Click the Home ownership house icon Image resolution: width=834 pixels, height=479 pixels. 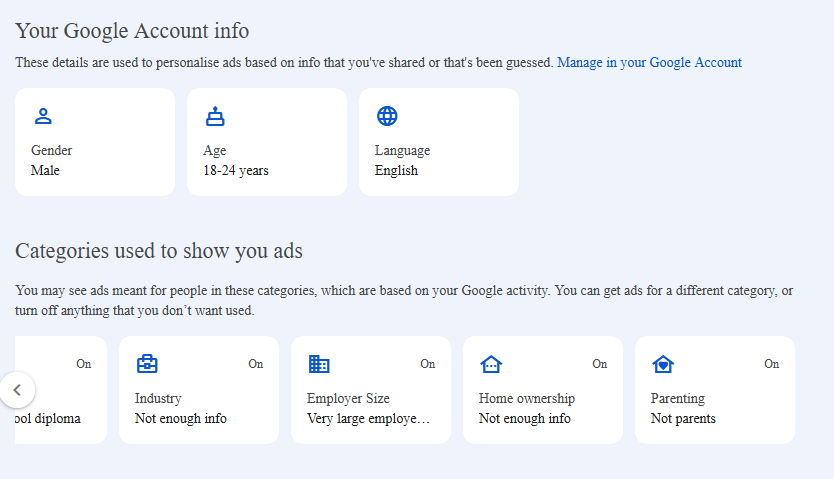coord(491,364)
